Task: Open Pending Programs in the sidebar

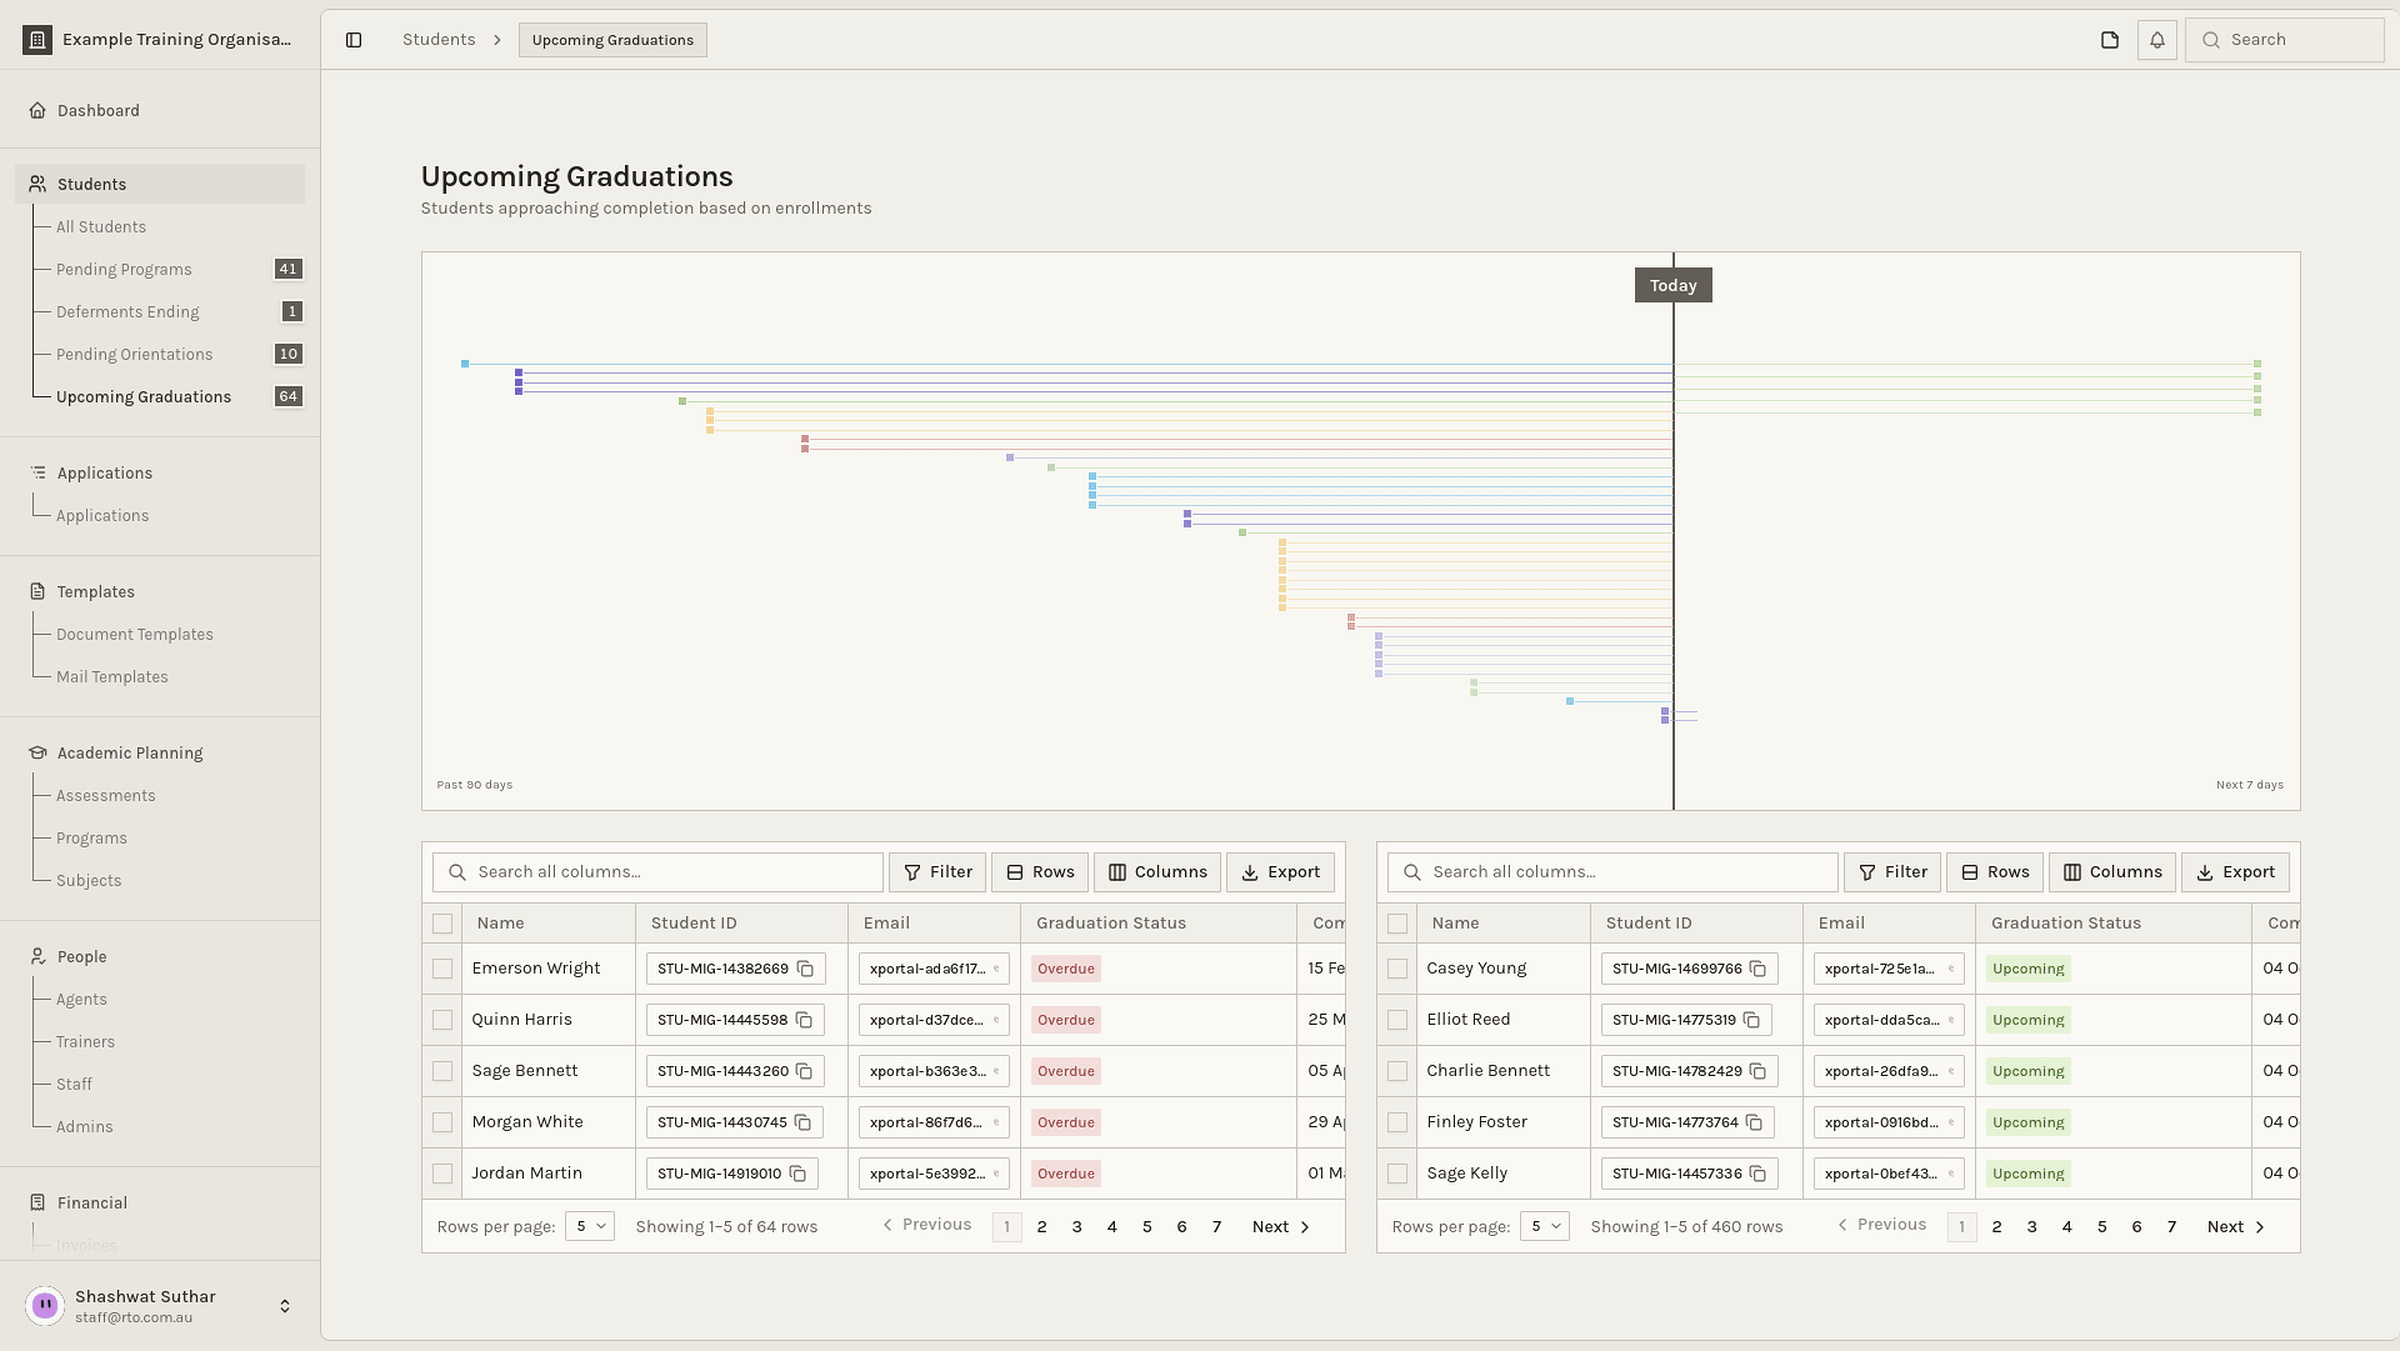Action: 124,269
